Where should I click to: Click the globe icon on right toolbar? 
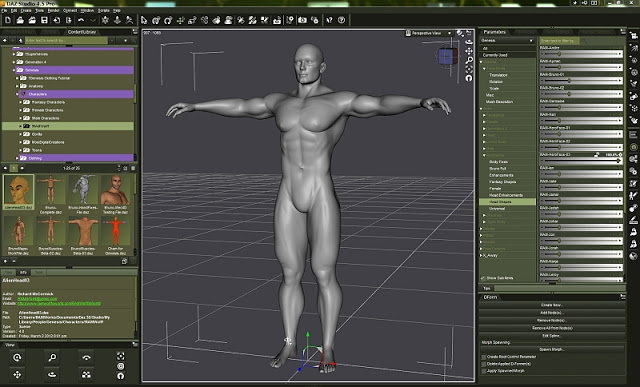tap(633, 256)
